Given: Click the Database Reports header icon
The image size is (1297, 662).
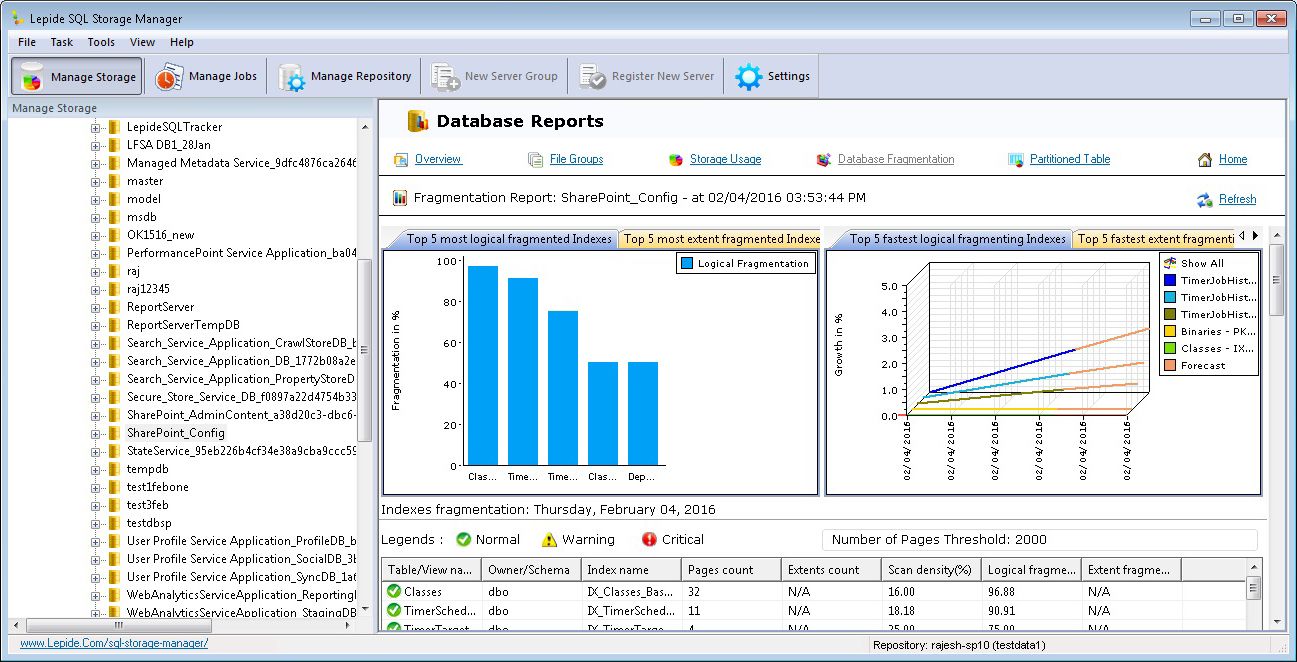Looking at the screenshot, I should (x=418, y=122).
